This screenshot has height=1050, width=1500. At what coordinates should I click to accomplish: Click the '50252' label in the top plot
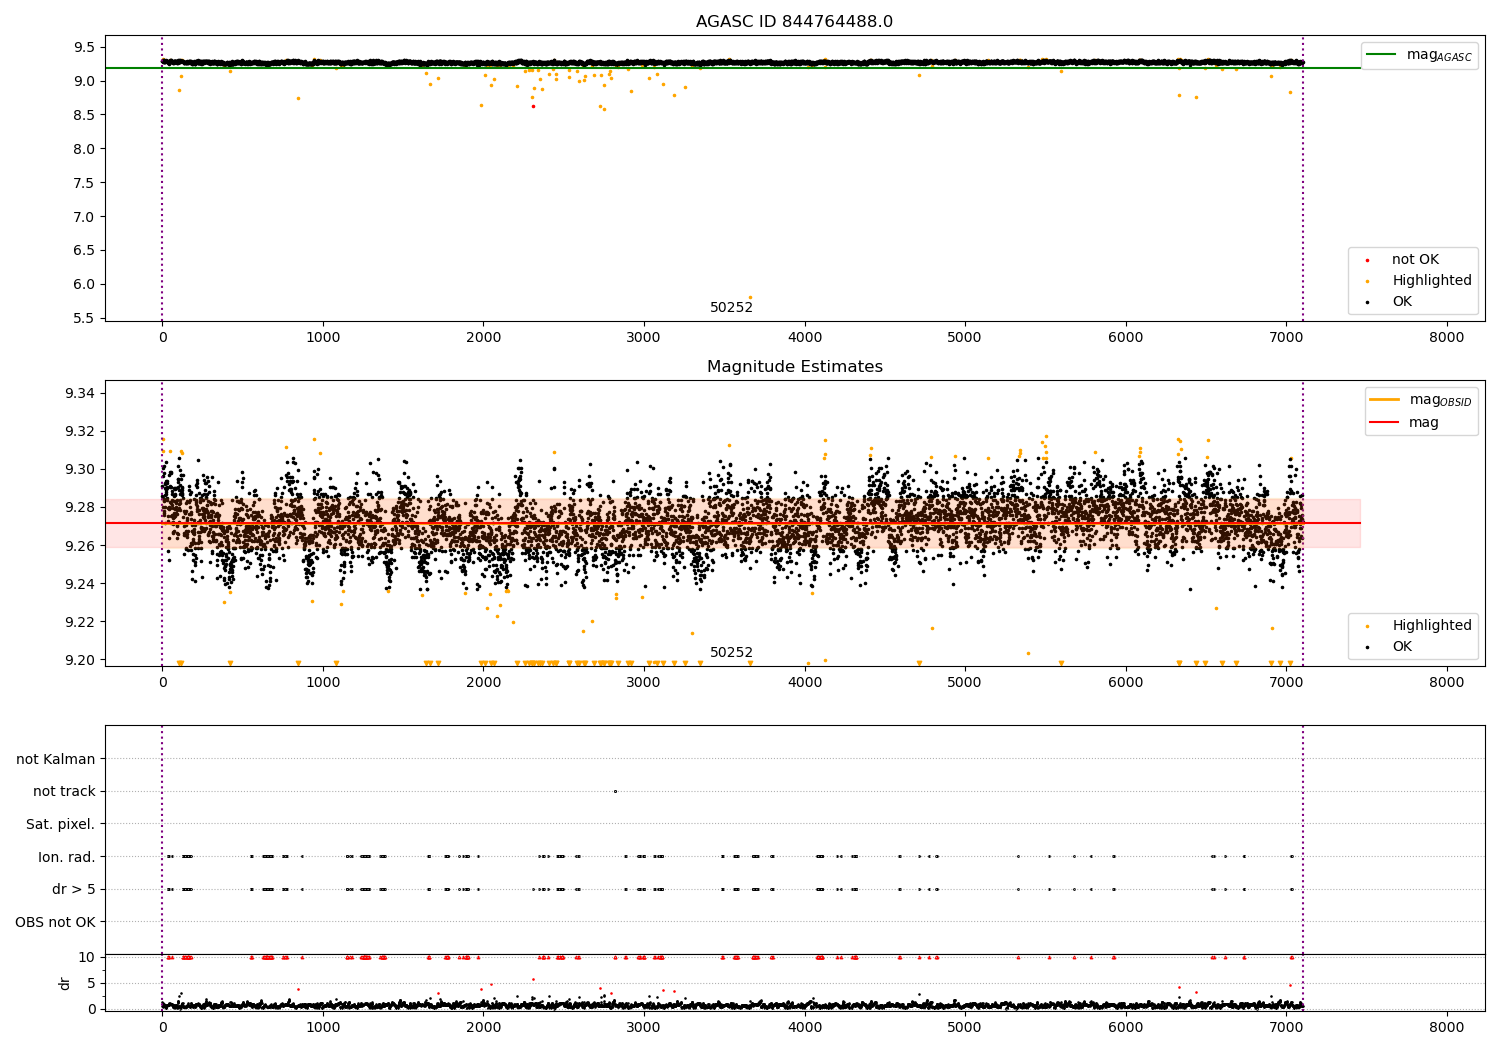[x=731, y=308]
